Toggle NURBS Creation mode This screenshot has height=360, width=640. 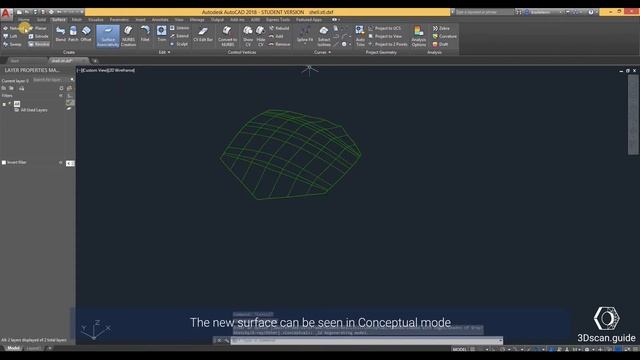point(128,36)
